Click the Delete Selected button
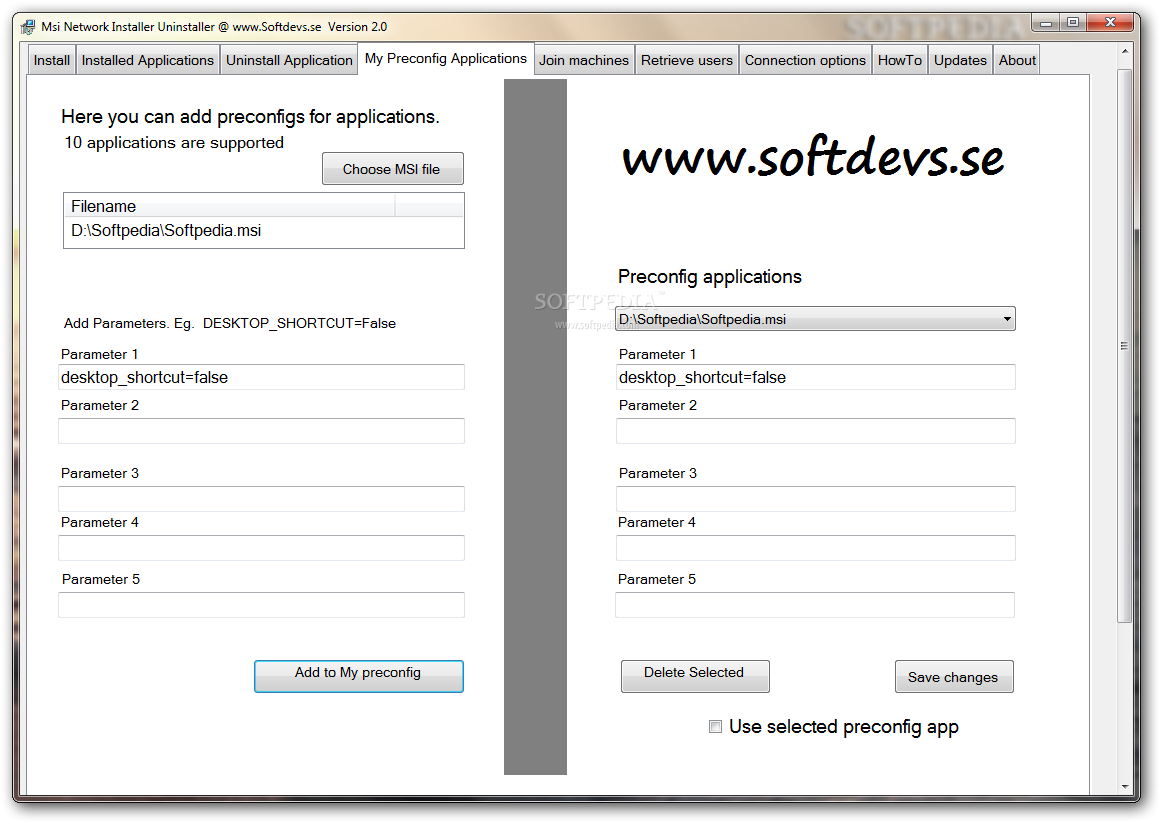The image size is (1161, 823). tap(695, 676)
